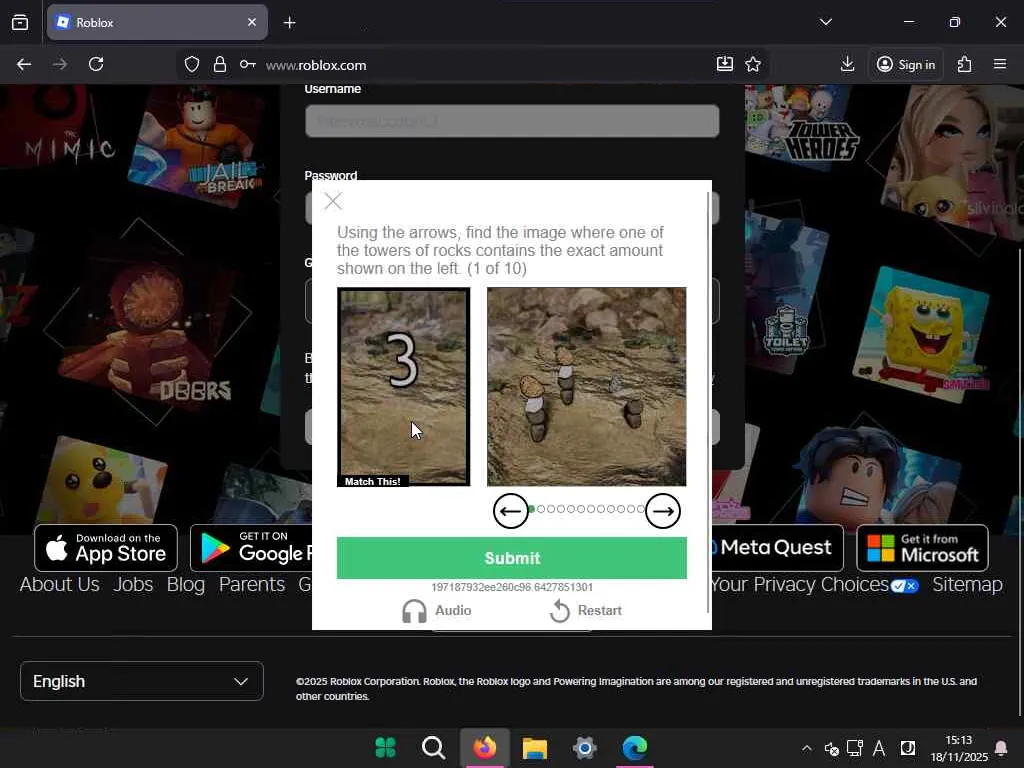1024x768 pixels.
Task: Open Parents footer link
Action: (x=251, y=584)
